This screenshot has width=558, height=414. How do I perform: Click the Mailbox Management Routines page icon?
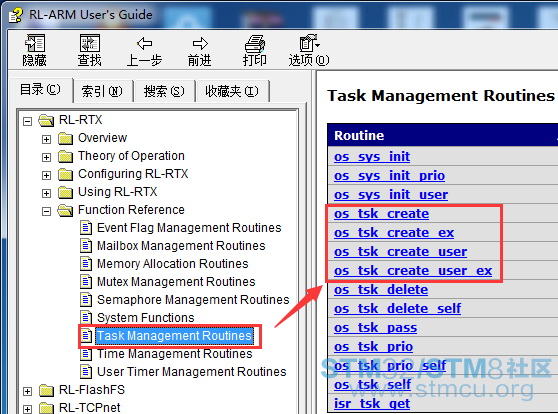pyautogui.click(x=86, y=246)
